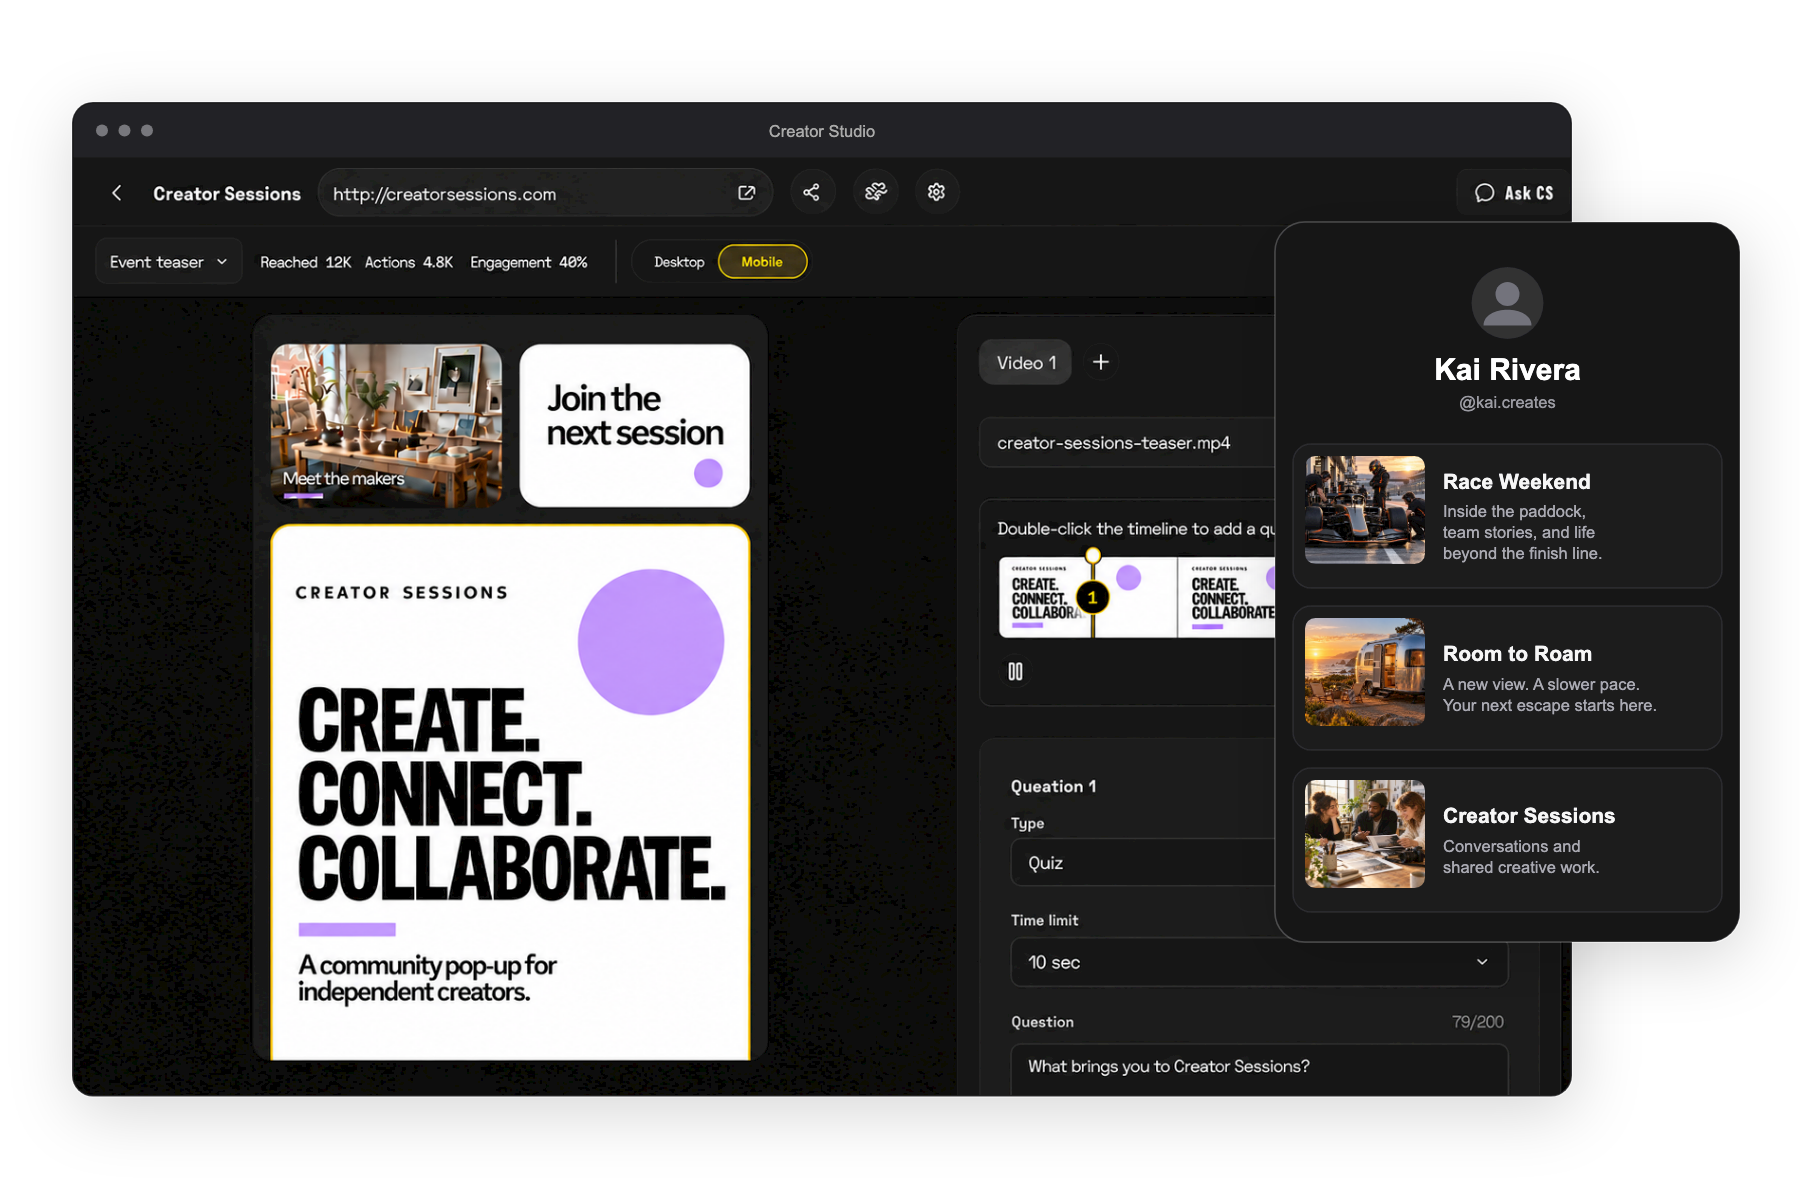Screen dimensions: 1800x1200
Task: Select the Meet the makers thumbnail
Action: click(386, 426)
